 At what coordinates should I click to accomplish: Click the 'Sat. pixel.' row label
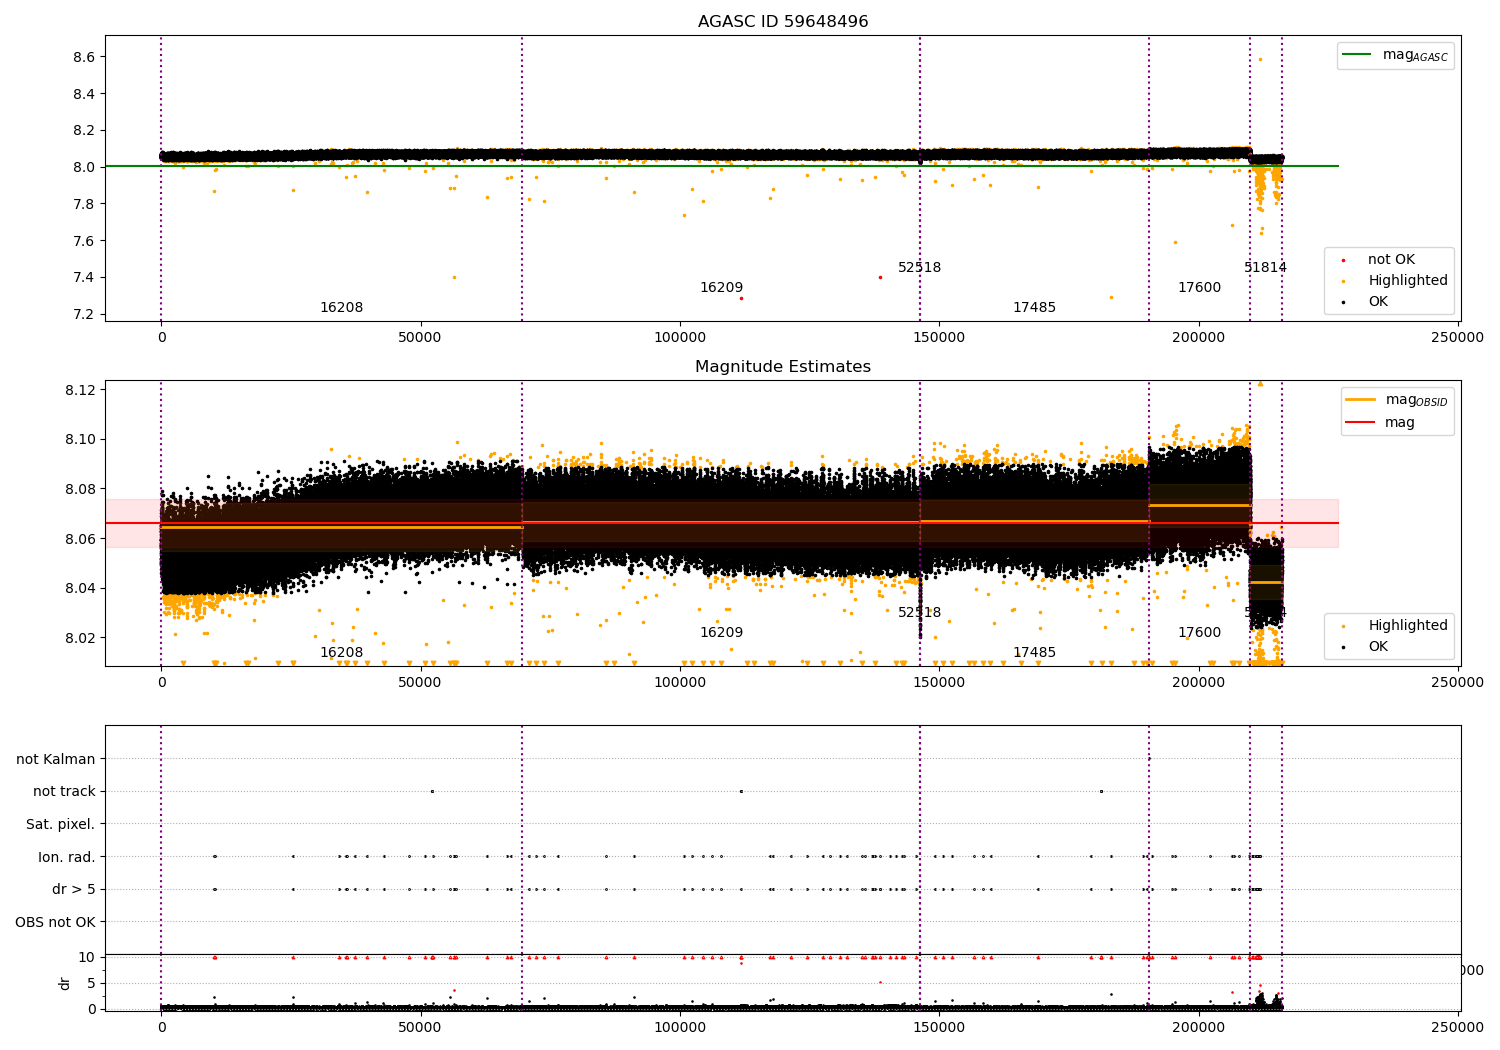[61, 824]
